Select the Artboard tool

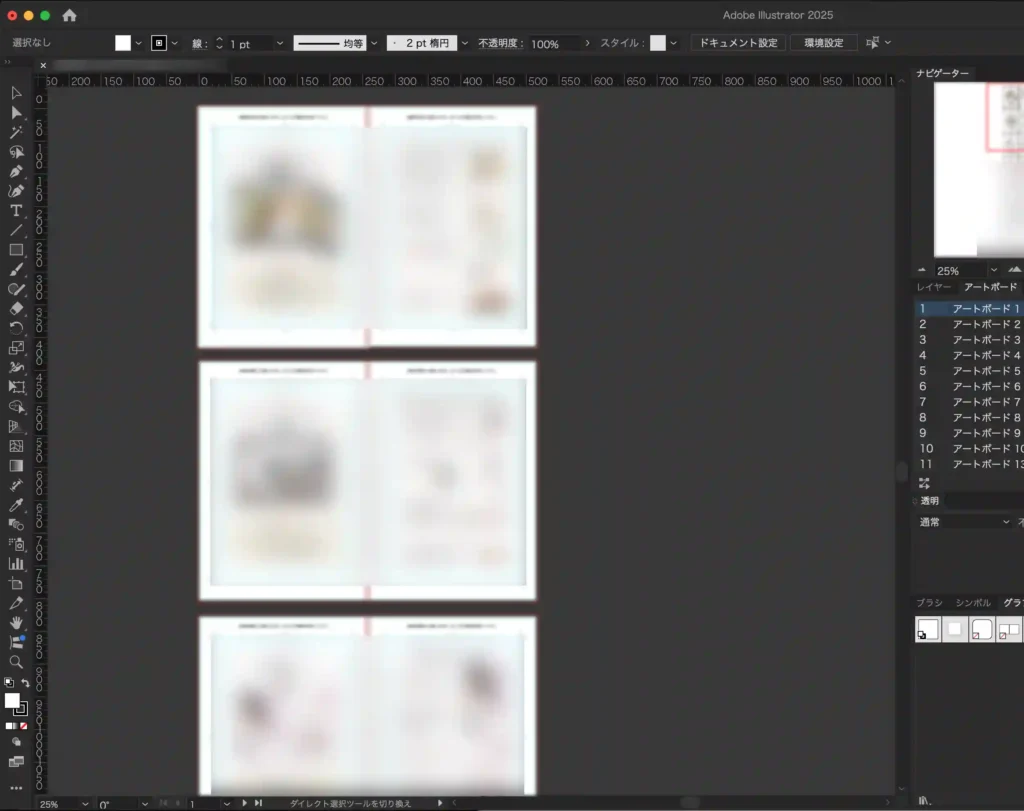[16, 583]
